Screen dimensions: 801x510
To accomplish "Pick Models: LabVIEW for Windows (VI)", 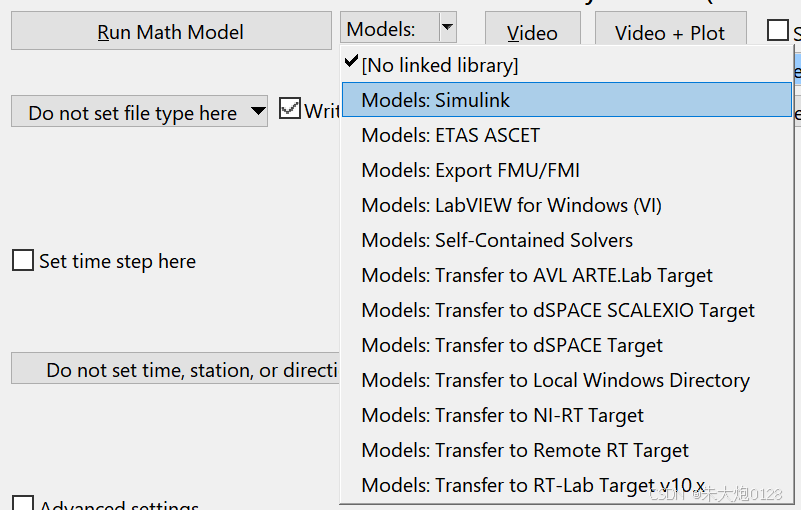I will pos(567,205).
